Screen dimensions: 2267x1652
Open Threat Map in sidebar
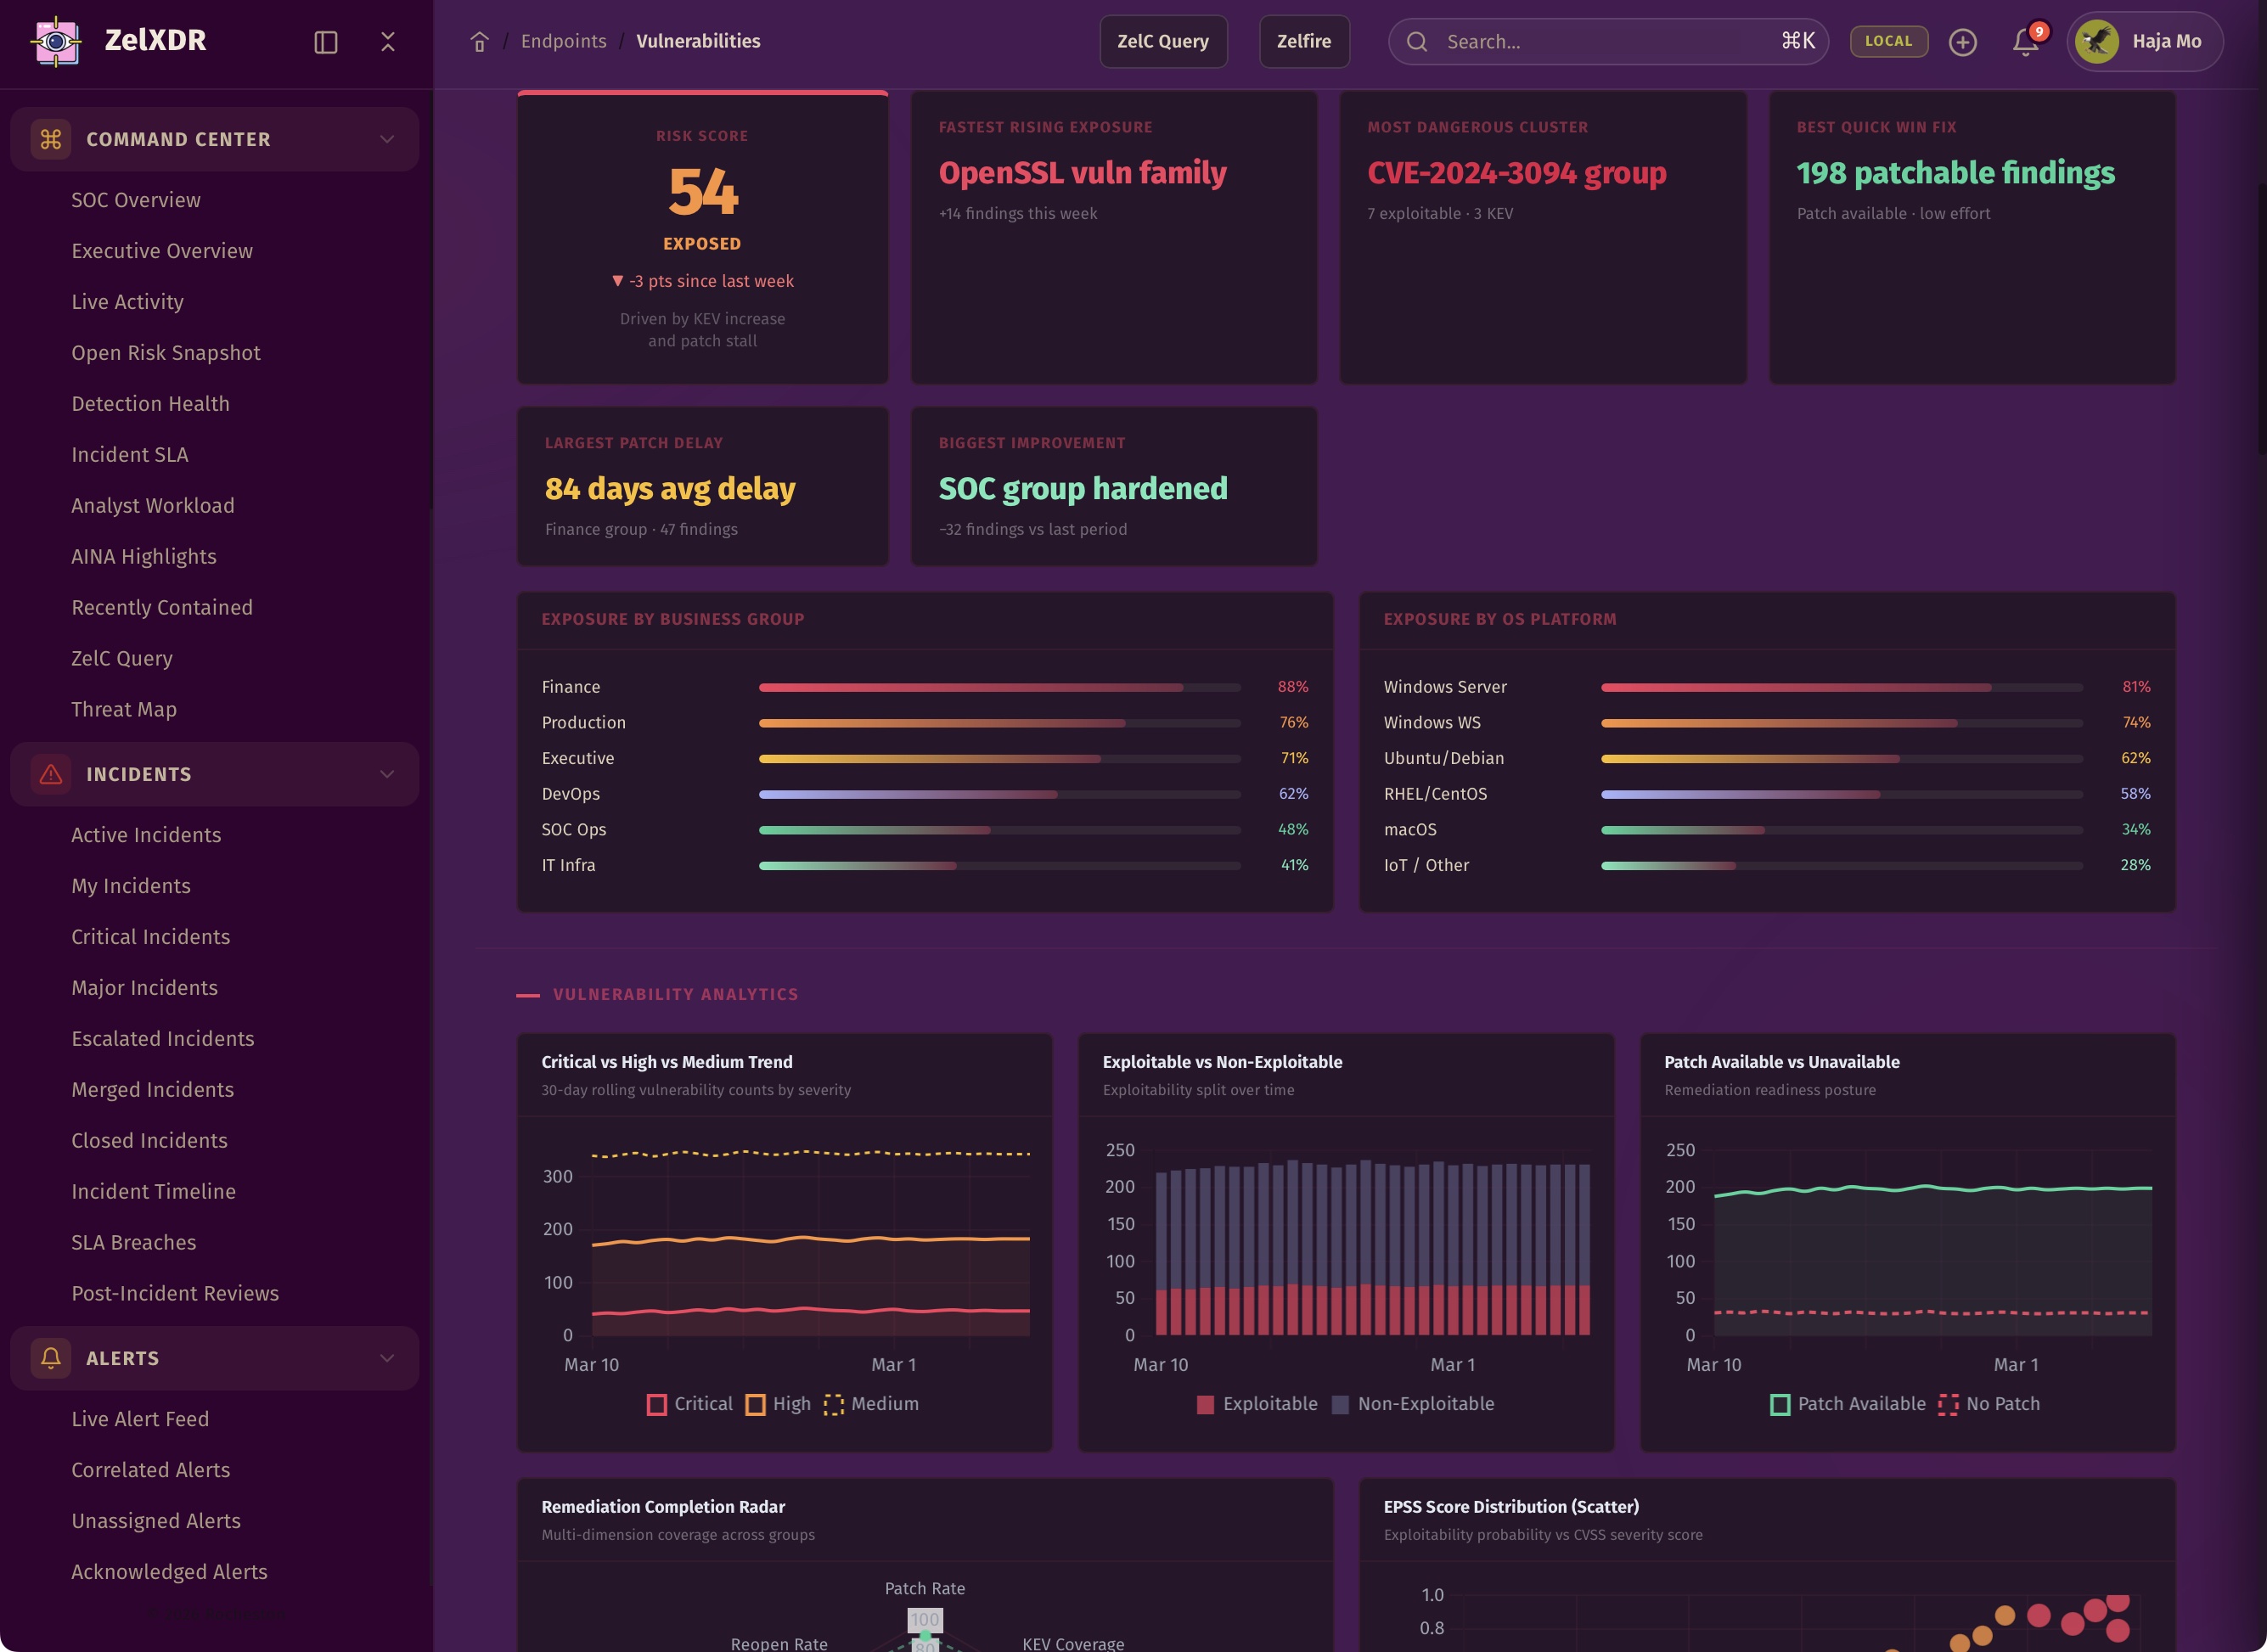point(124,709)
